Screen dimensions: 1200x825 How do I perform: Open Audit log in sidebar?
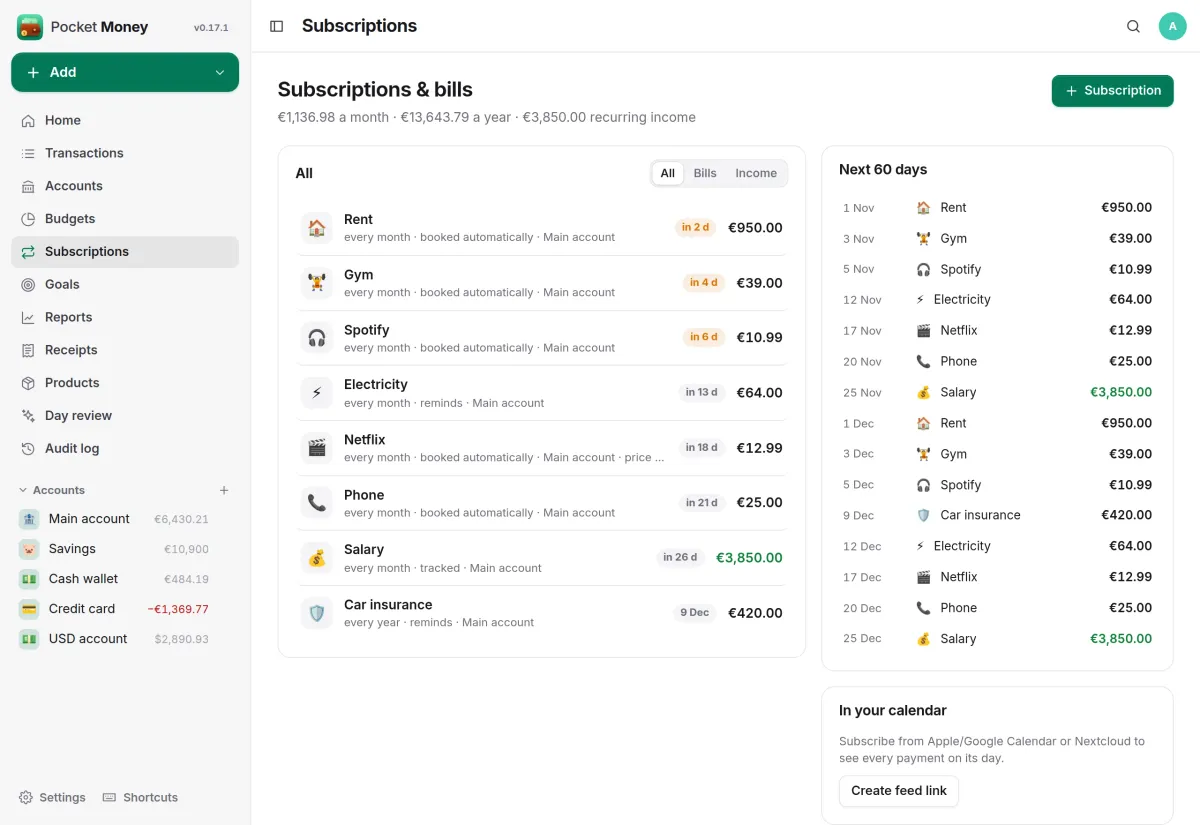(125, 449)
